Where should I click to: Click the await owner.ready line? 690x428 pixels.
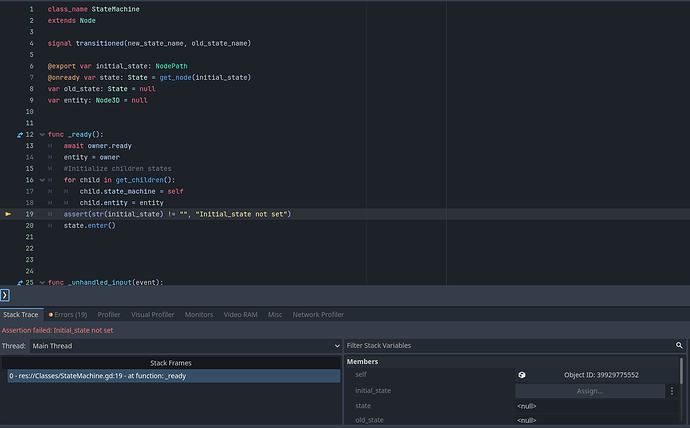point(98,146)
